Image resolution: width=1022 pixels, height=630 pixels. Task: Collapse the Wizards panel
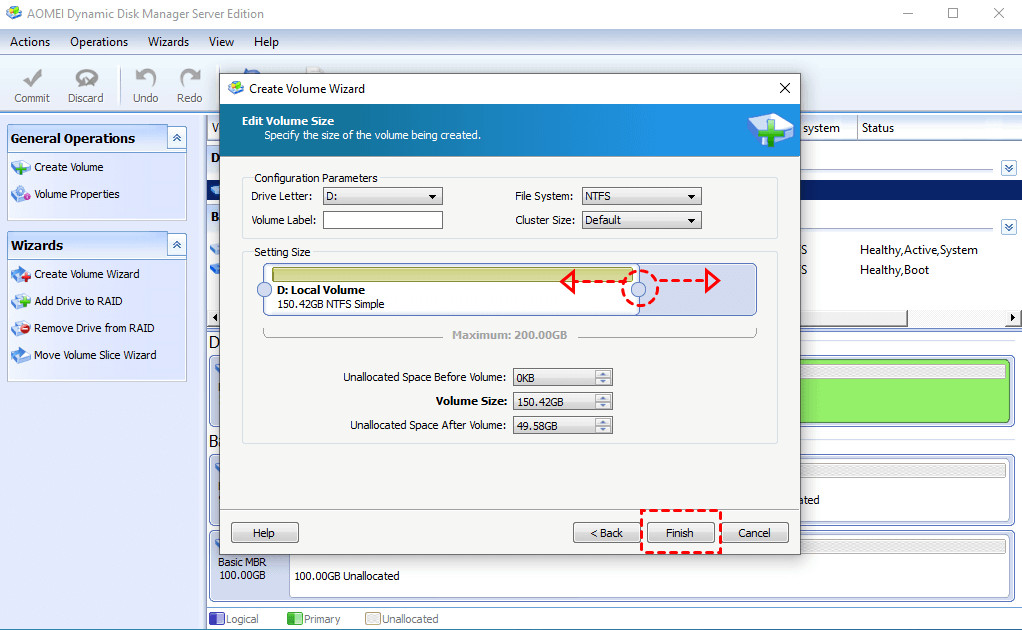[177, 245]
